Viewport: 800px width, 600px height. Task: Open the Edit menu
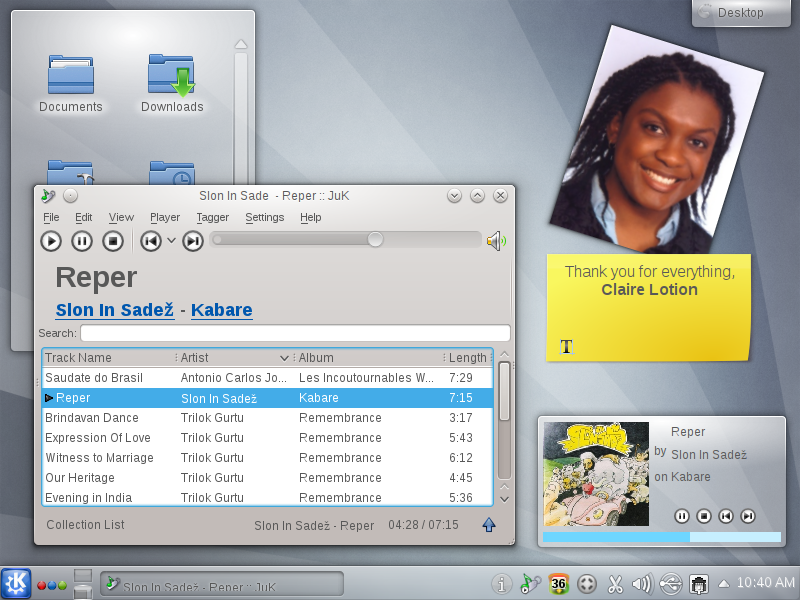[x=84, y=217]
